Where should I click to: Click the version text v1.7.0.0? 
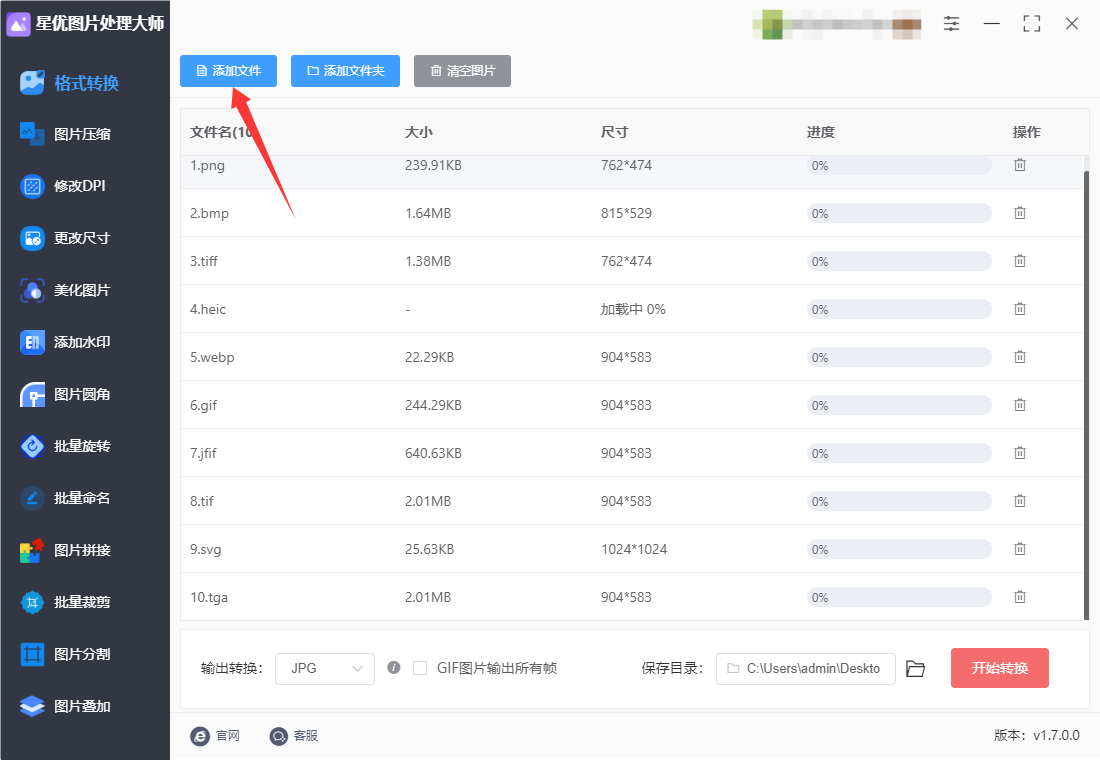click(1056, 735)
